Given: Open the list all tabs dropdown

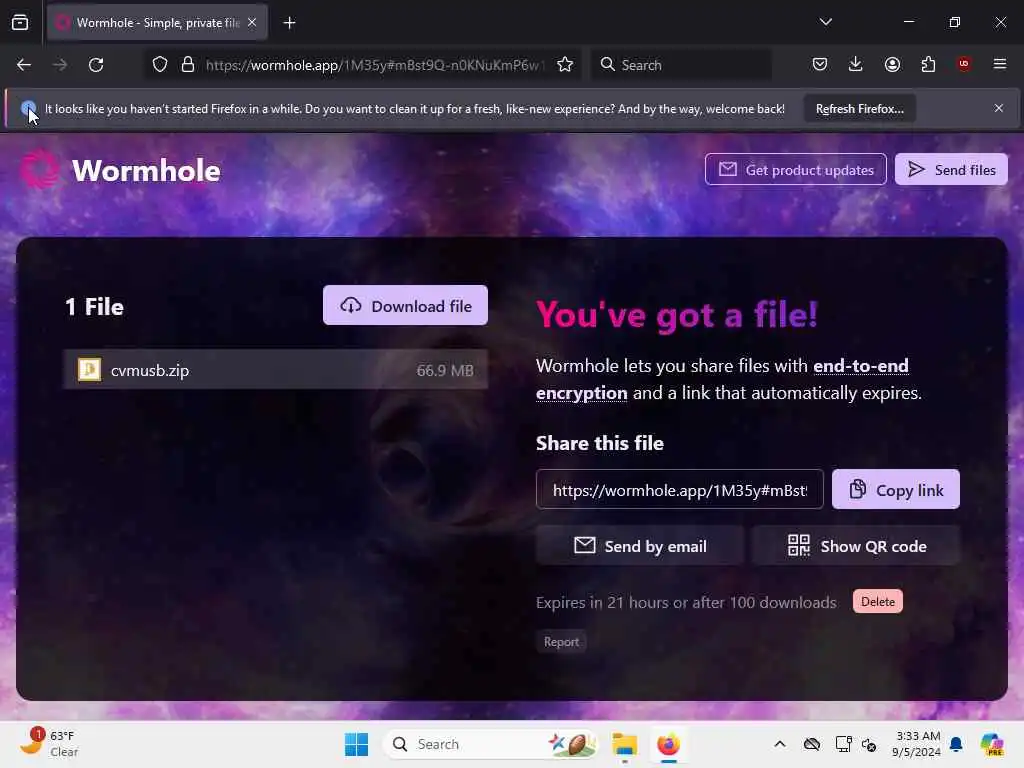Looking at the screenshot, I should 825,22.
